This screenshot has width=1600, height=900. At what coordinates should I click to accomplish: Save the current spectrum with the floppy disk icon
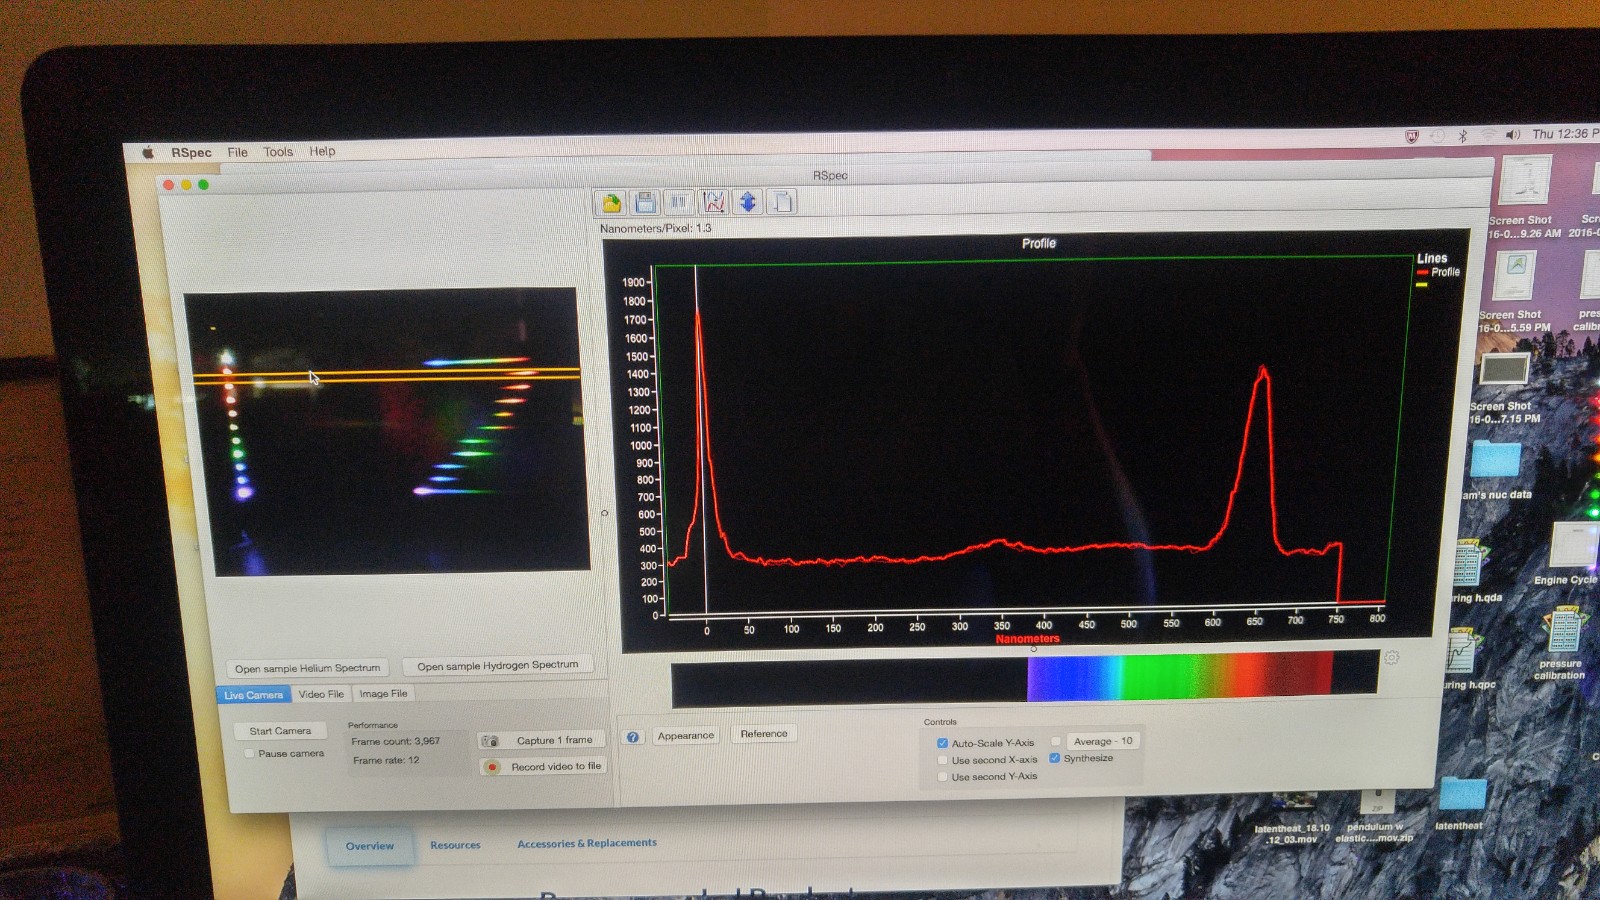[645, 202]
